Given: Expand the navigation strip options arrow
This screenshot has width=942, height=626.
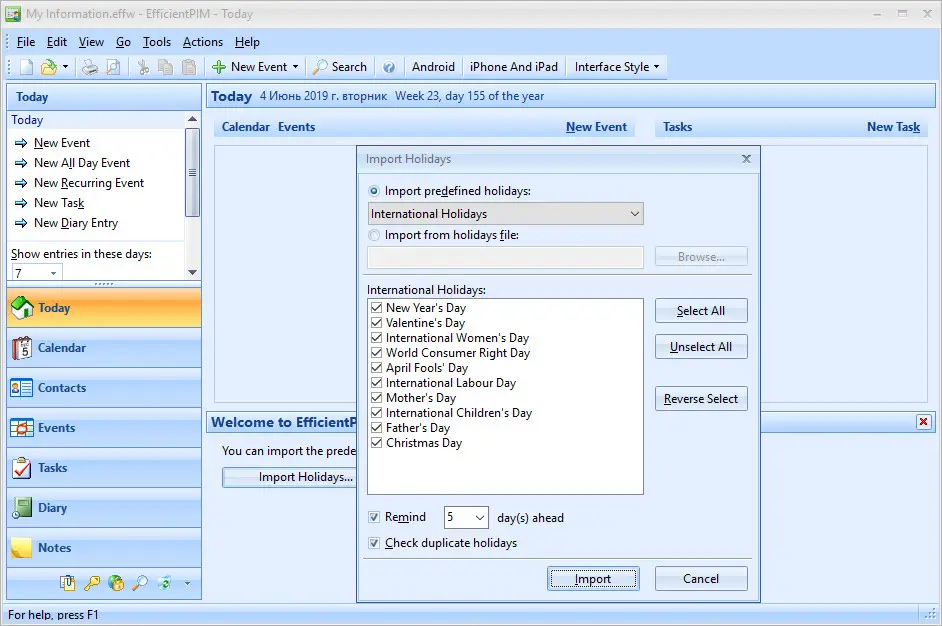Looking at the screenshot, I should 187,583.
